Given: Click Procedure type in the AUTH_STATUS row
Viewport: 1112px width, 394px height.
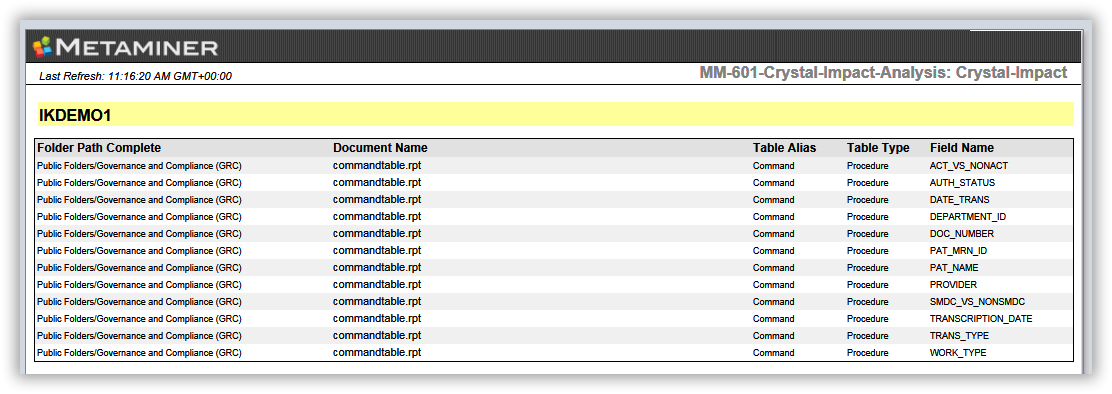Looking at the screenshot, I should tap(867, 183).
